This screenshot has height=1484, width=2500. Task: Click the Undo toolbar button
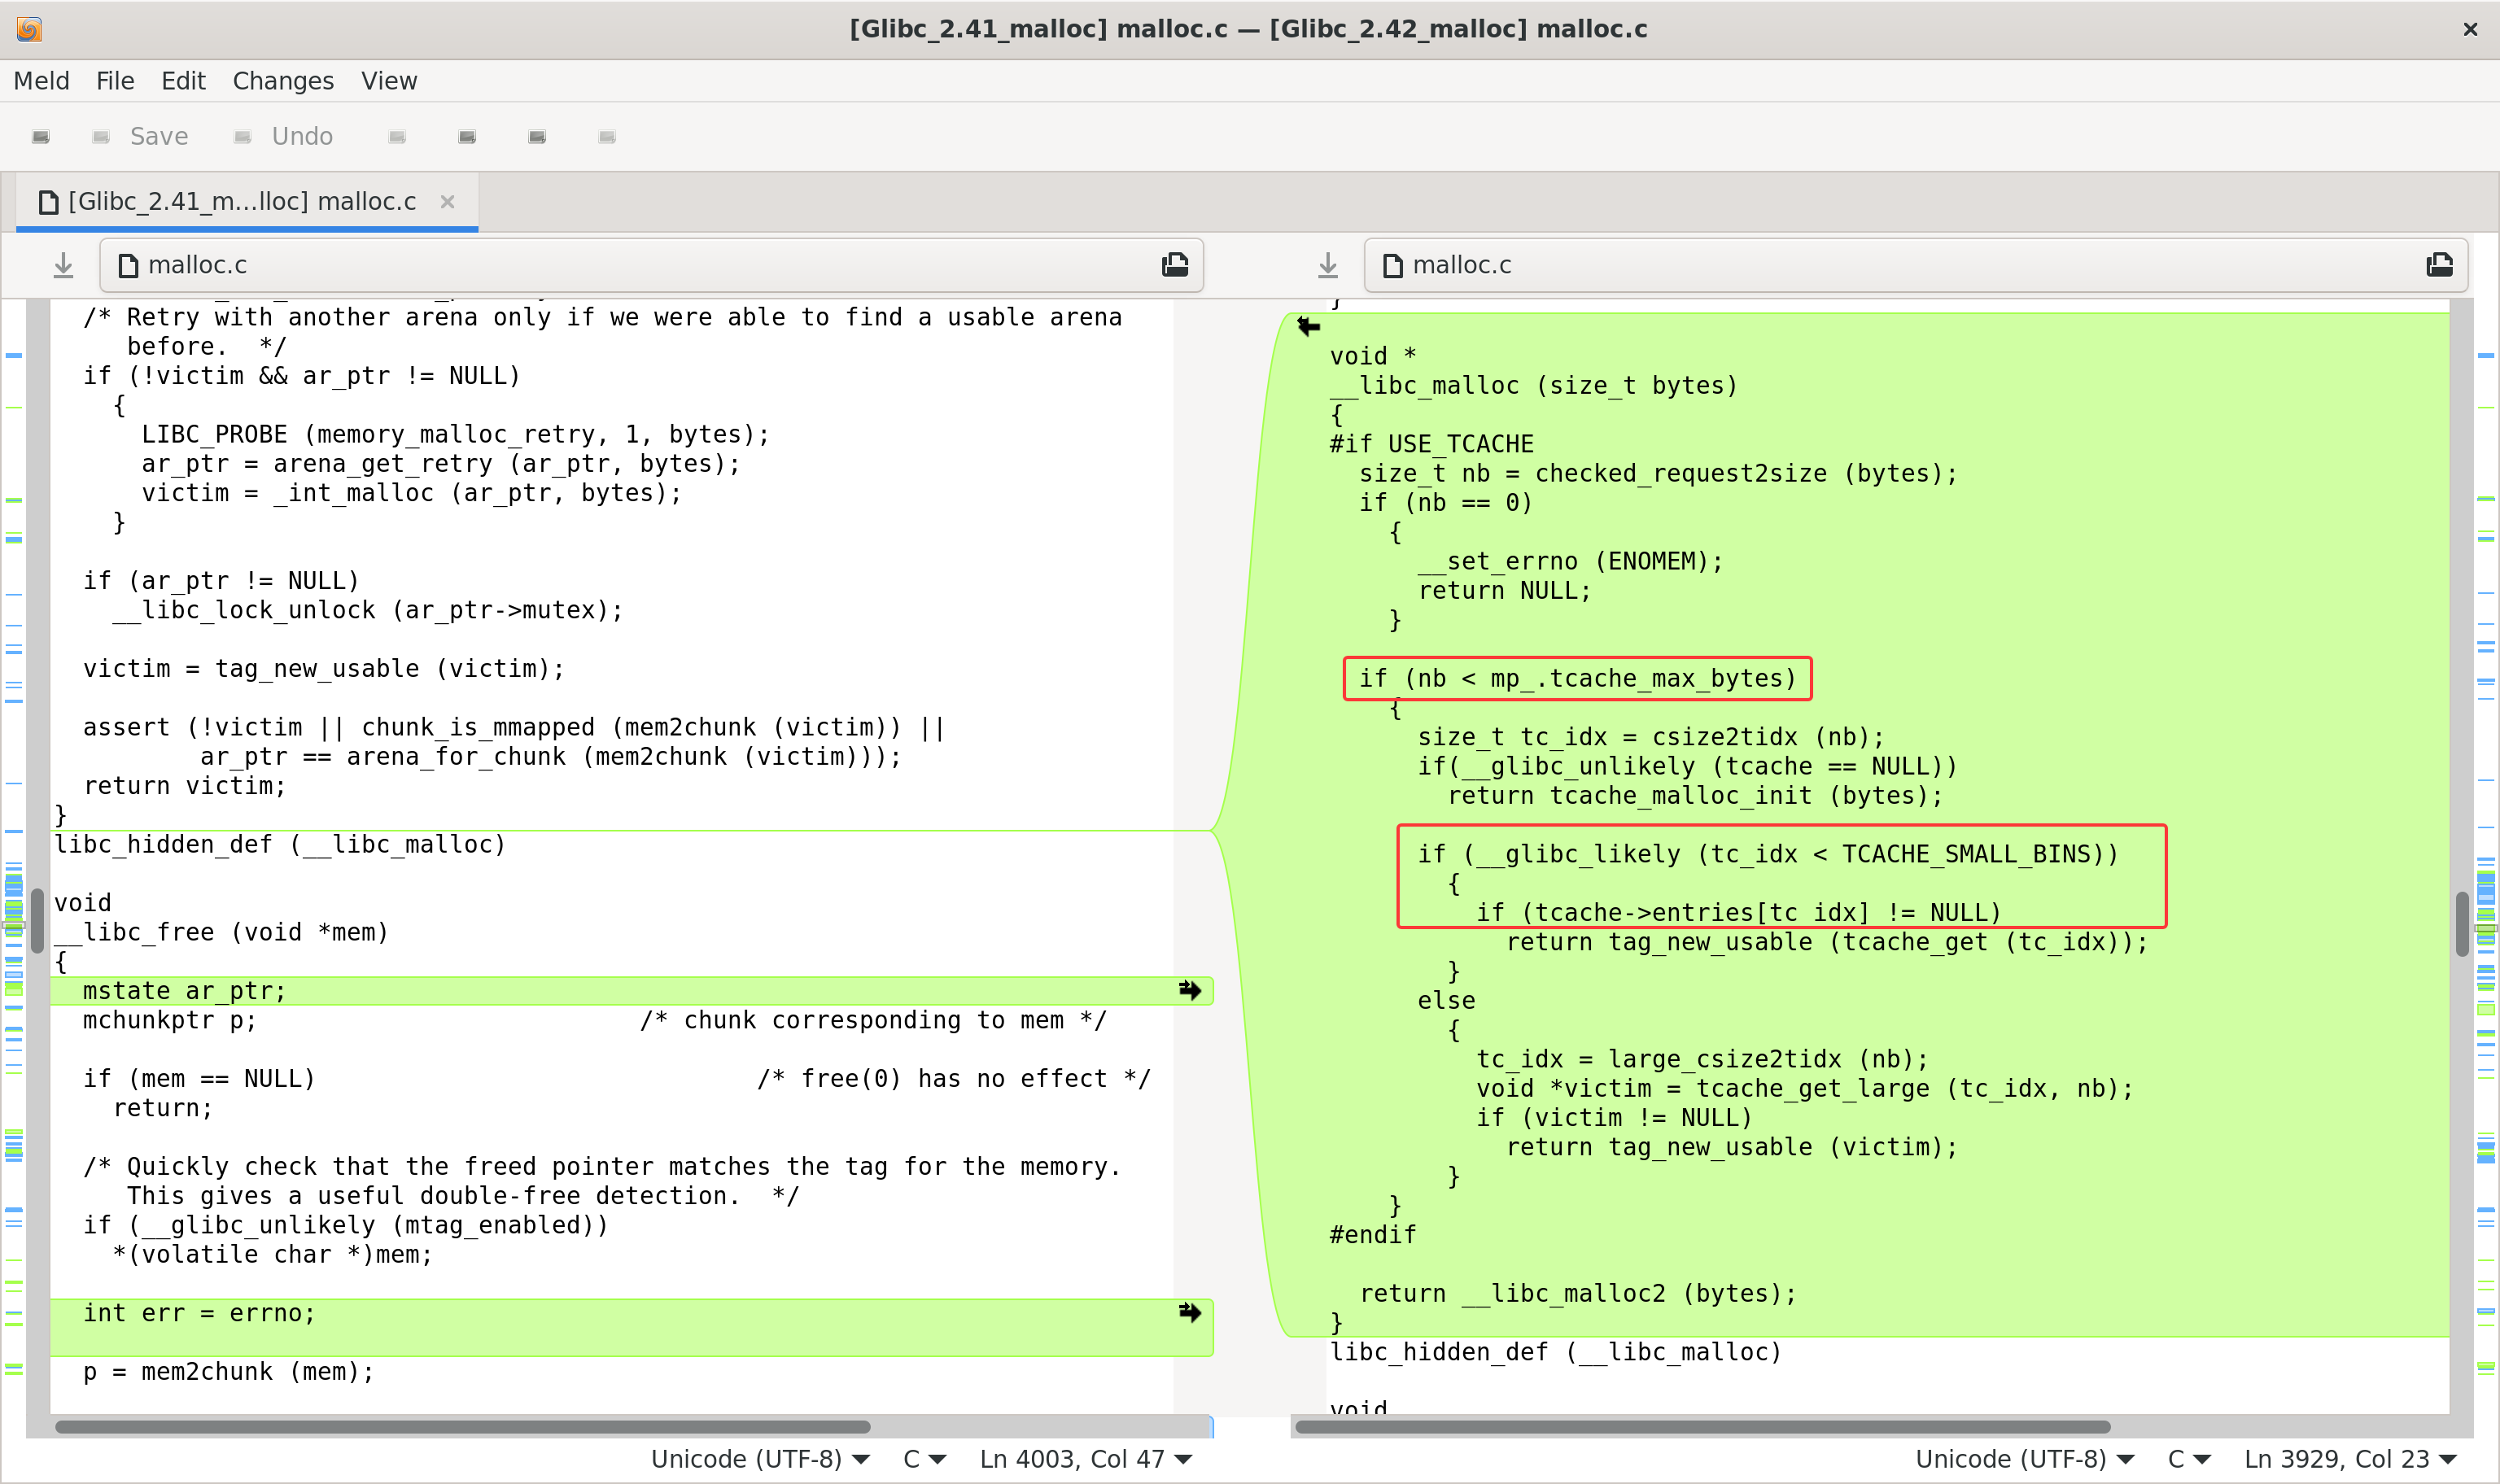tap(283, 137)
